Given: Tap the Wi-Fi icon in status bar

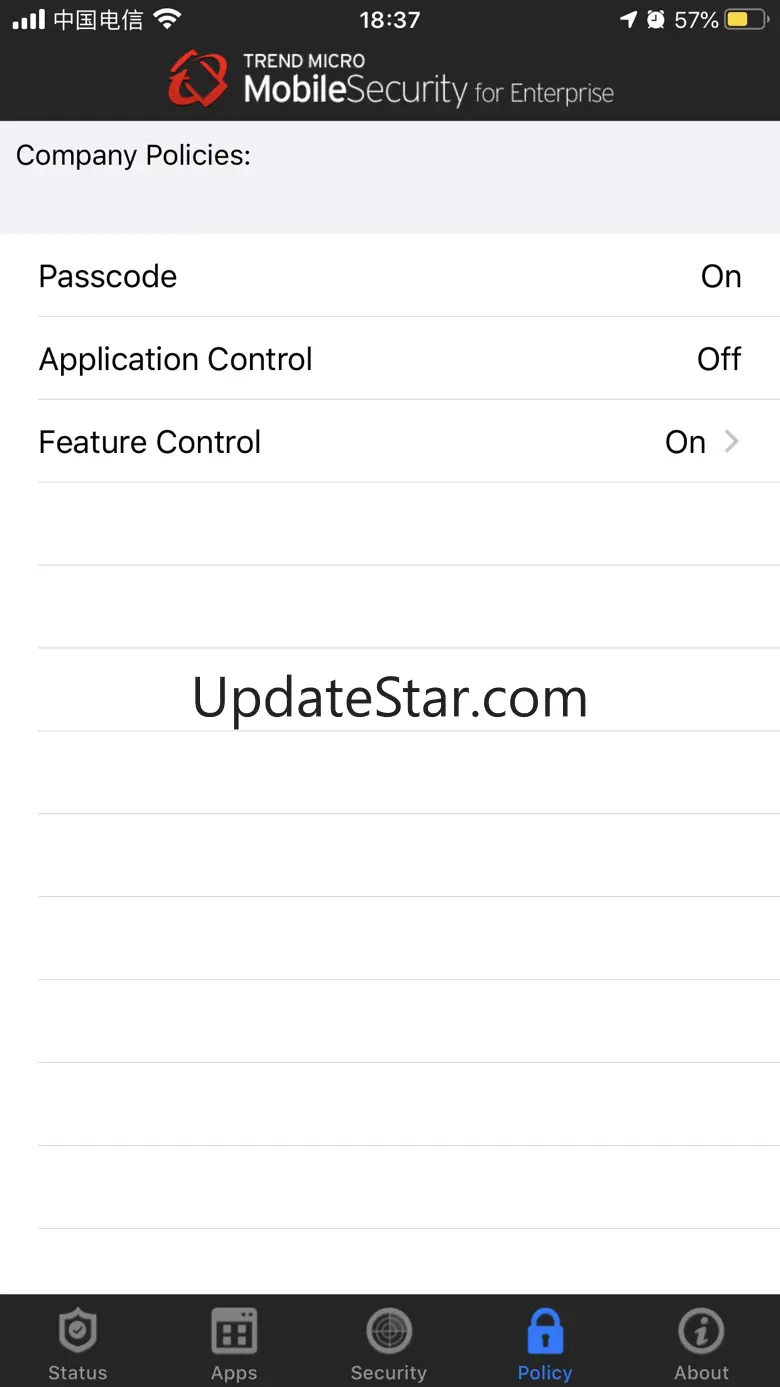Looking at the screenshot, I should pyautogui.click(x=167, y=19).
